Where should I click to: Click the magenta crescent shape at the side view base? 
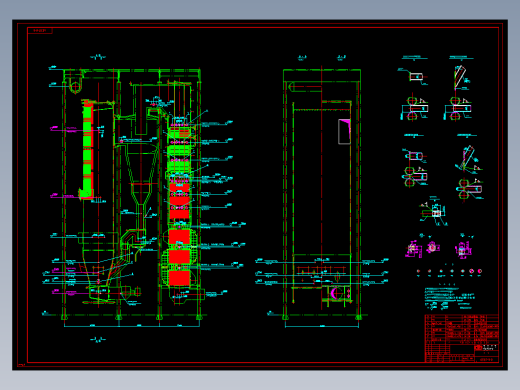click(x=333, y=293)
